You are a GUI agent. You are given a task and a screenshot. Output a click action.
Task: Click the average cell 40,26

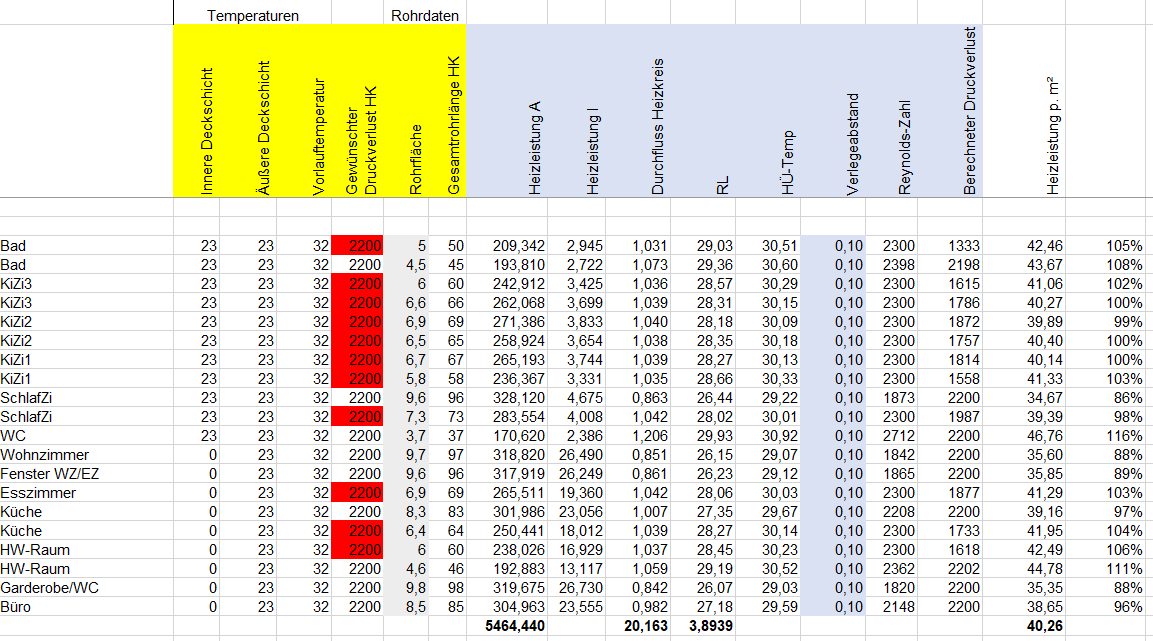1044,626
